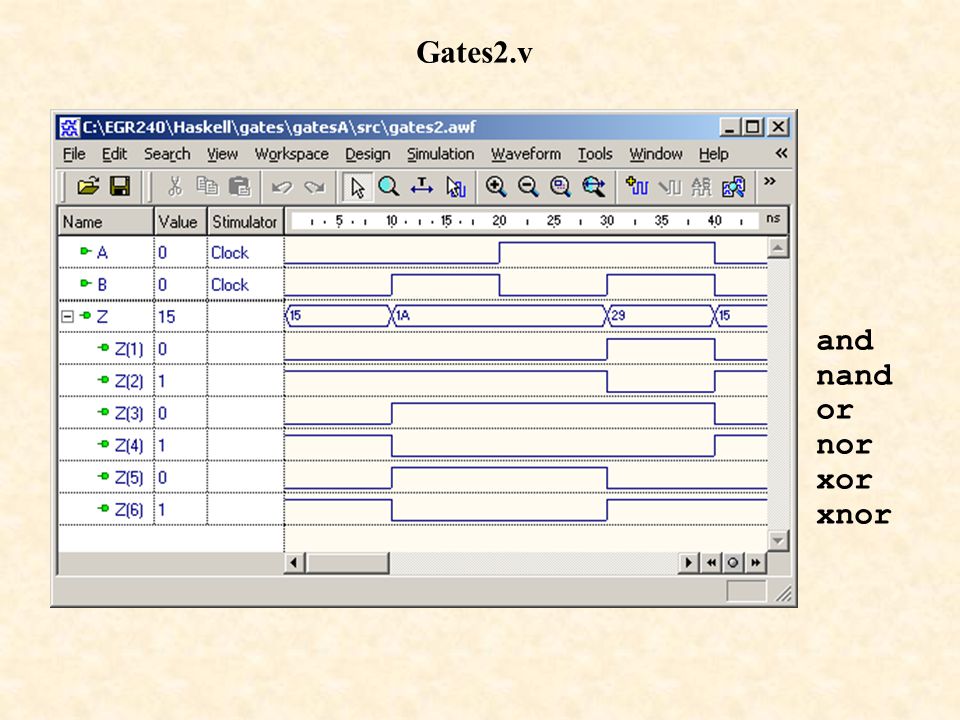
Task: Select signal Z(2) row
Action: [x=128, y=381]
